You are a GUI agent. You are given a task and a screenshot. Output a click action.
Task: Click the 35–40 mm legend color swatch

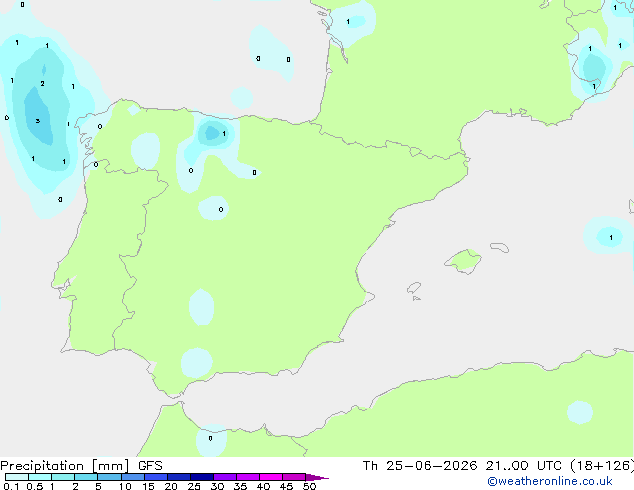248,477
